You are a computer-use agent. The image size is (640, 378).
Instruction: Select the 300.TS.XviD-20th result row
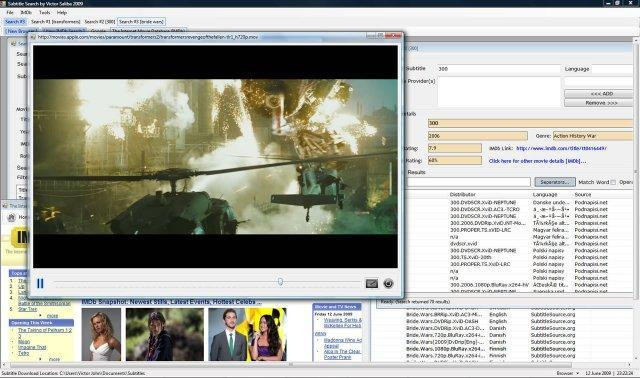pos(520,258)
